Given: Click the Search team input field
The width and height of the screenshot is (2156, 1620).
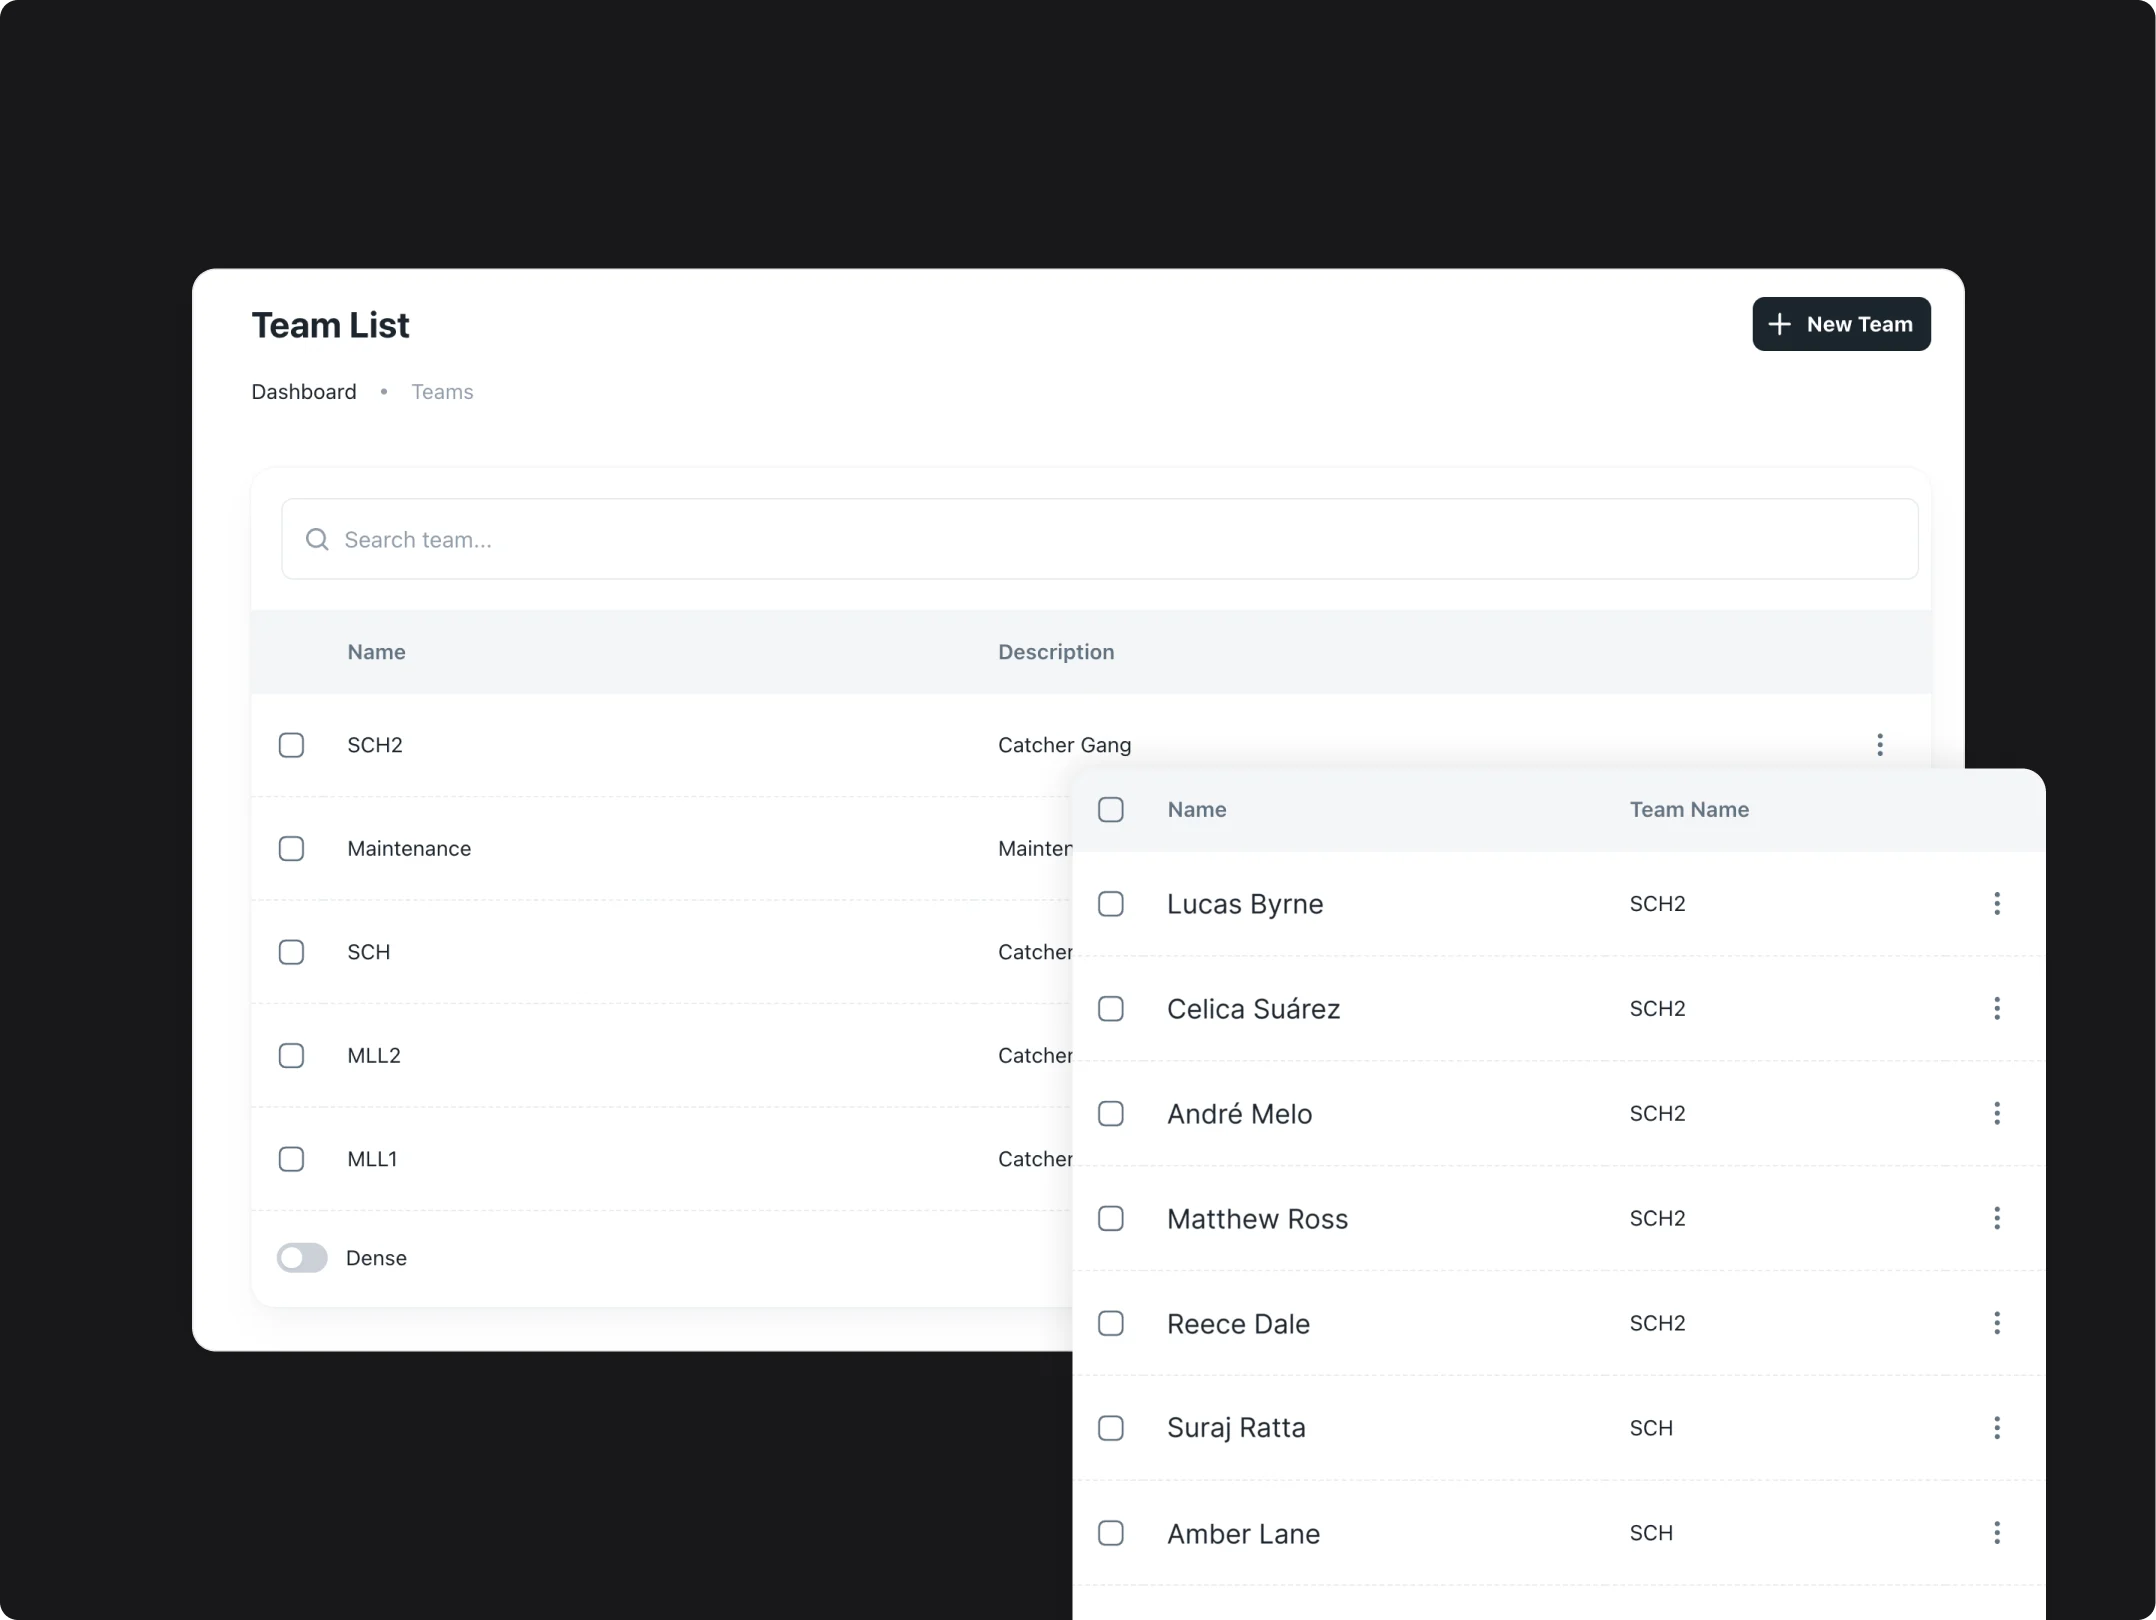Looking at the screenshot, I should (x=1100, y=540).
